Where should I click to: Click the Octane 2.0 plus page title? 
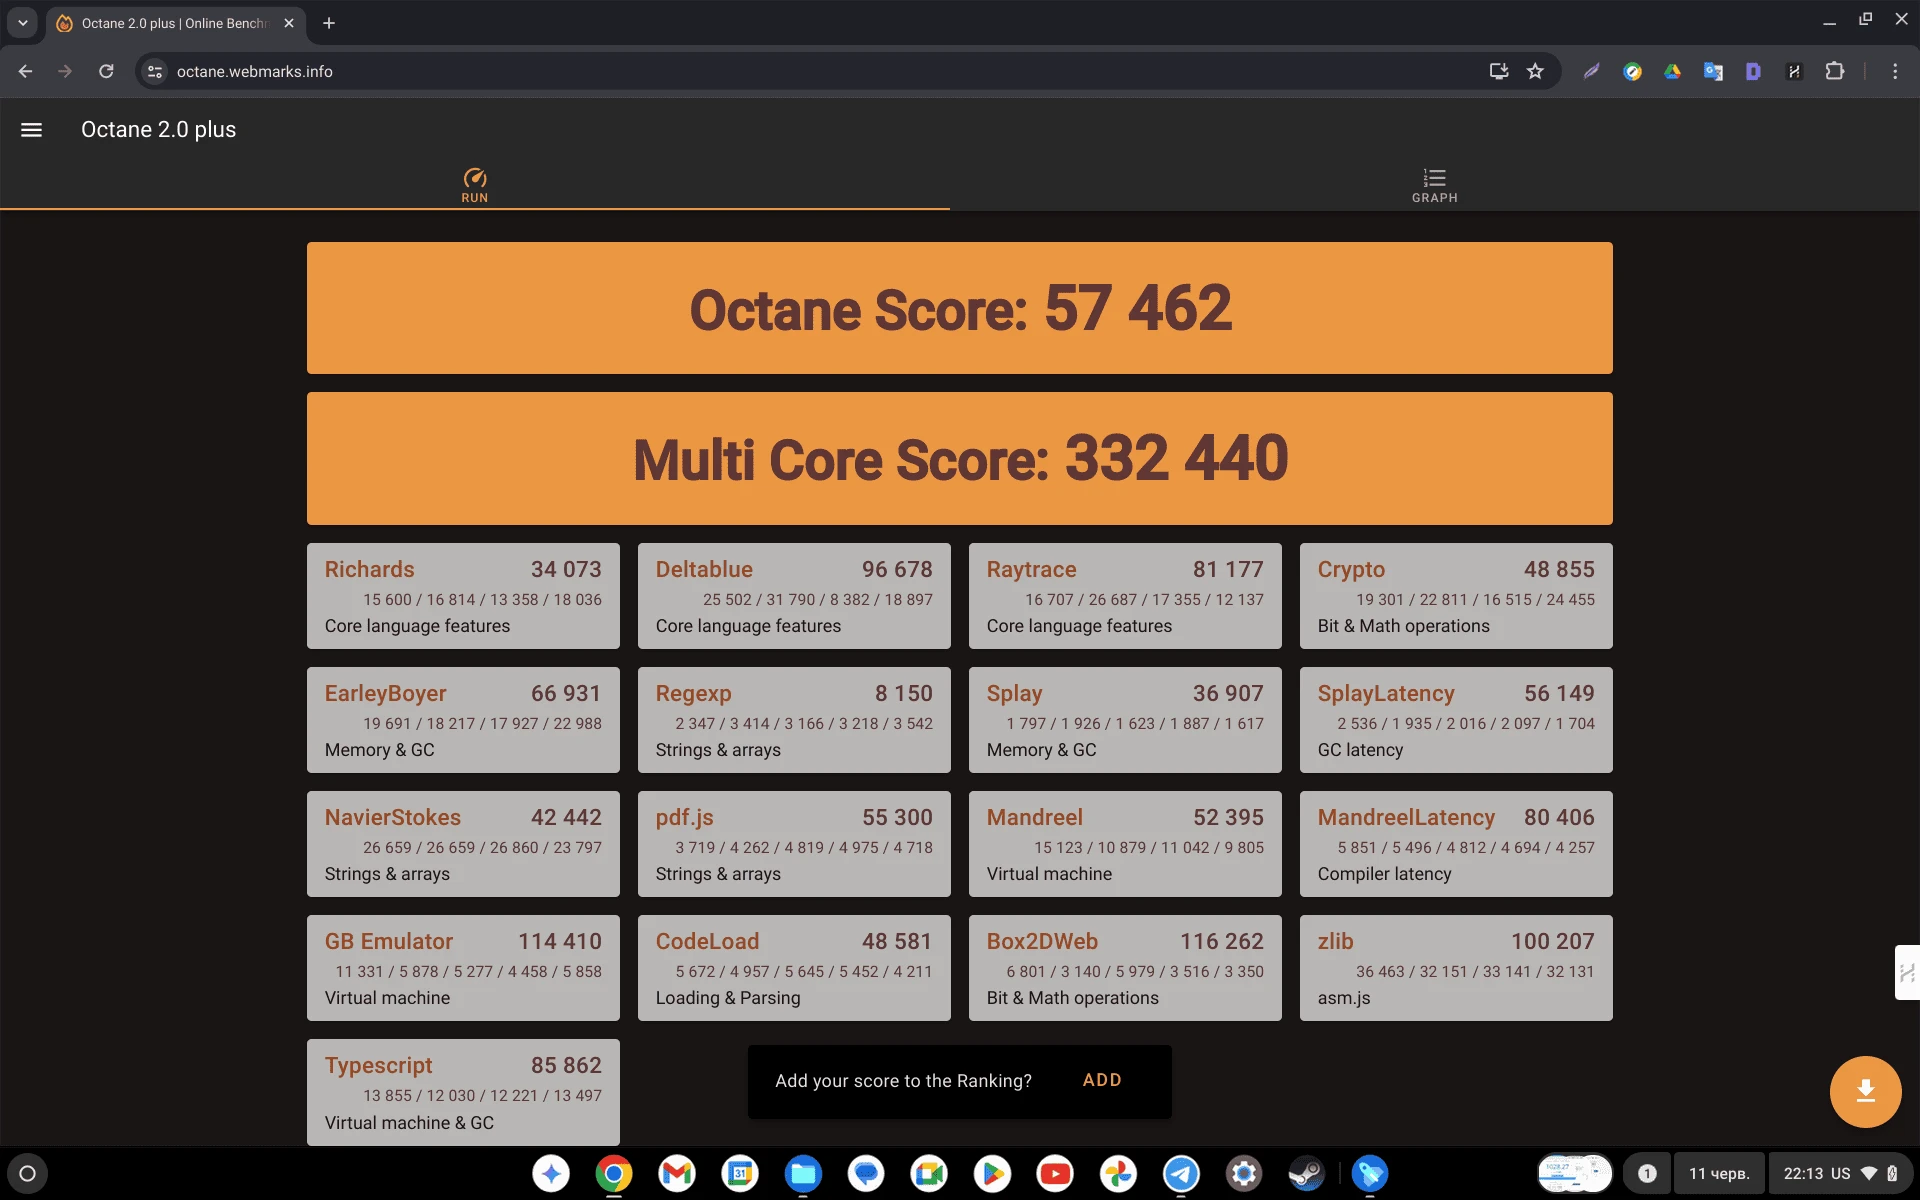158,130
